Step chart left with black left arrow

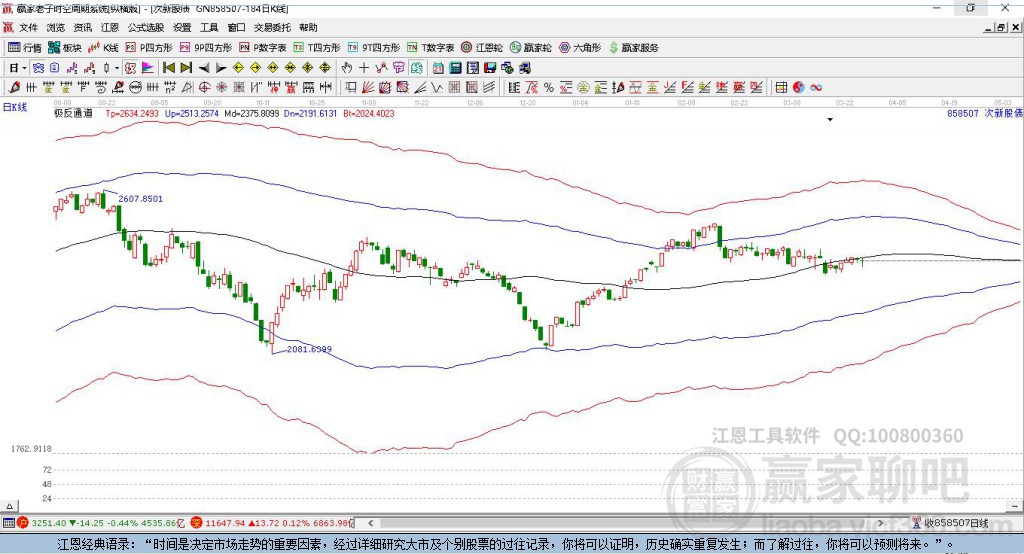coord(204,68)
